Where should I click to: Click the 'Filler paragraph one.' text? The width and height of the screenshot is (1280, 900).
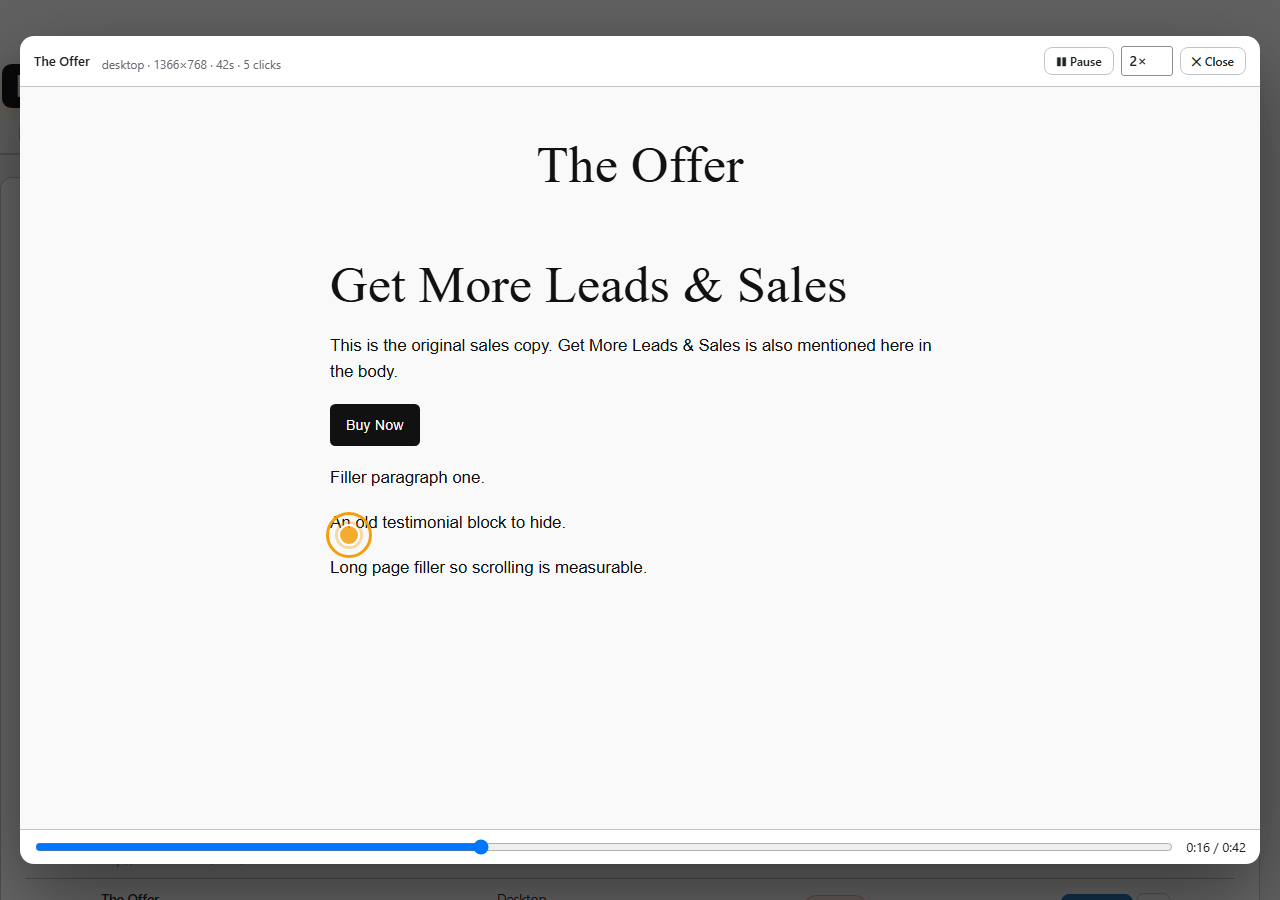coord(407,478)
